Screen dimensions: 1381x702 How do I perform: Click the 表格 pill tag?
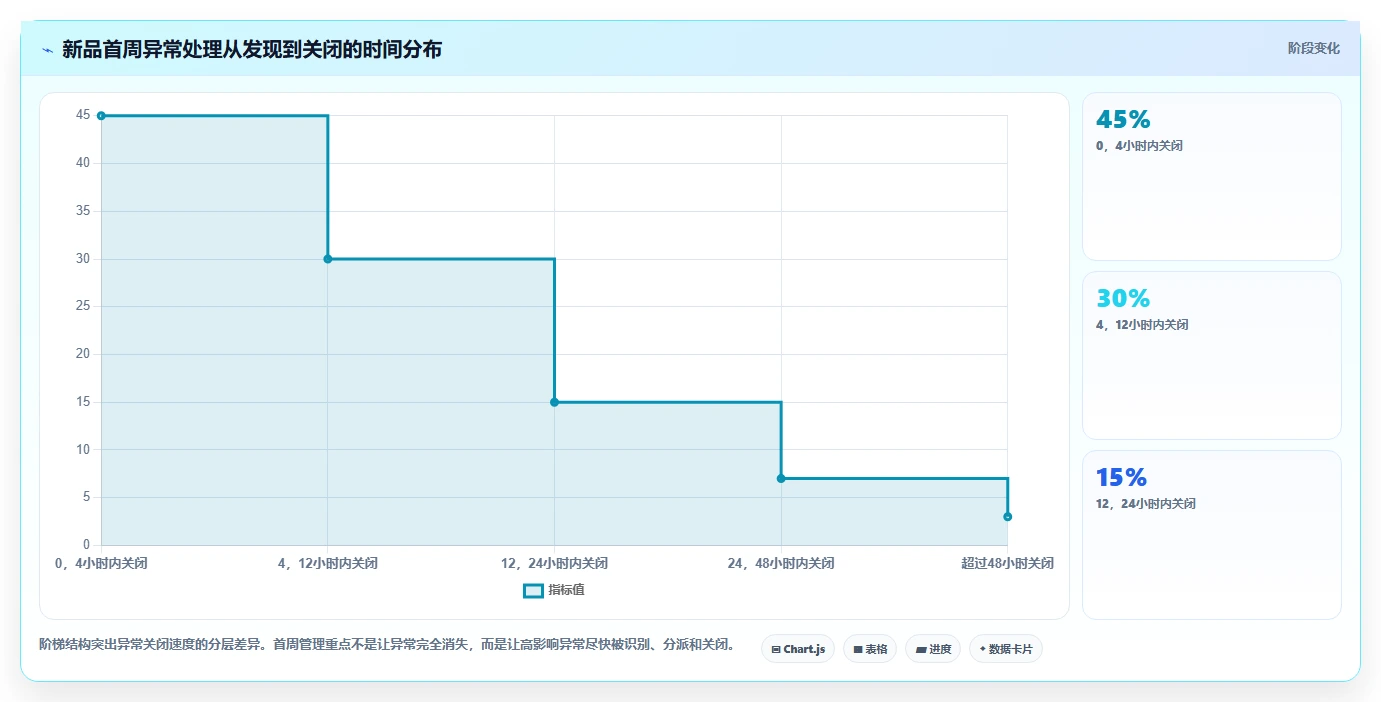pyautogui.click(x=870, y=649)
